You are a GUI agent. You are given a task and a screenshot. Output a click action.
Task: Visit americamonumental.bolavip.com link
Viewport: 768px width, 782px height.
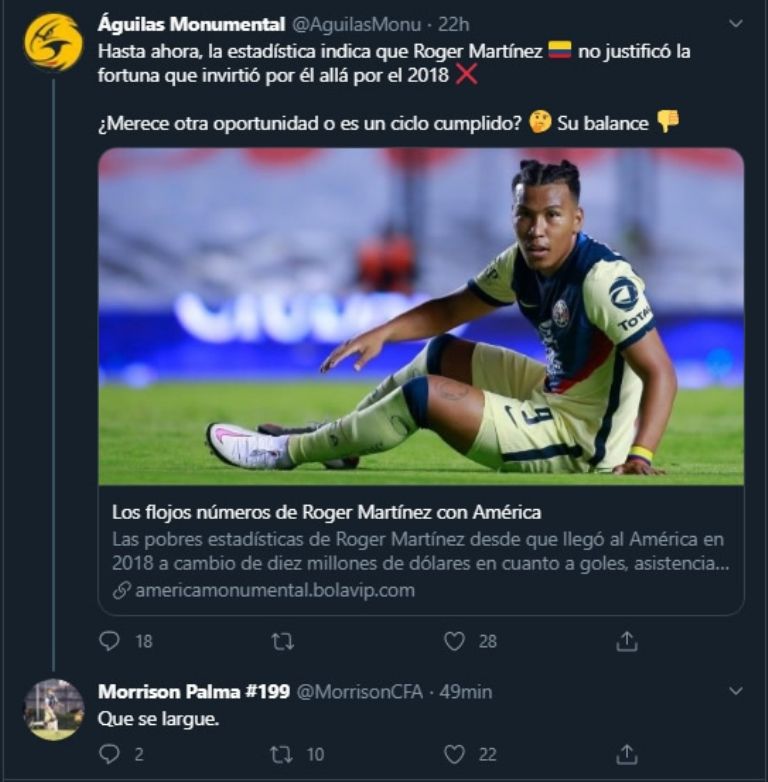tap(274, 590)
